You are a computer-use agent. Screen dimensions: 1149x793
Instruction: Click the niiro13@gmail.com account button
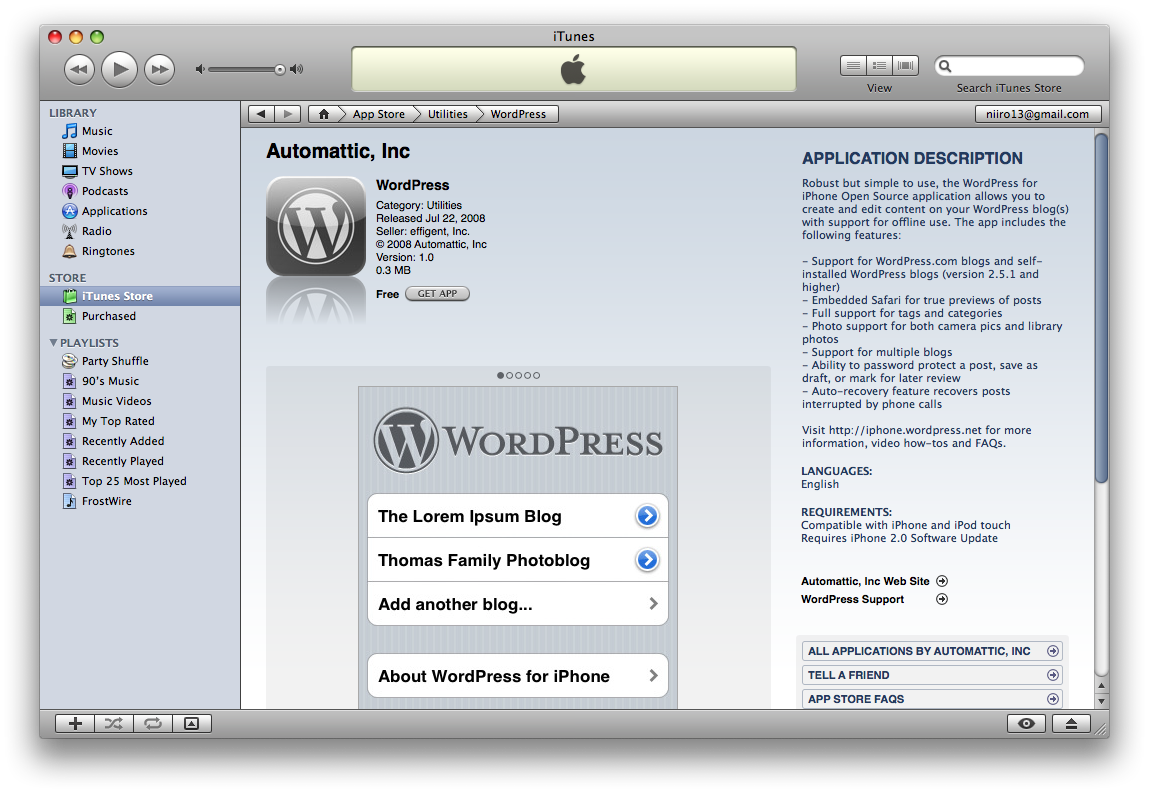(x=1038, y=114)
